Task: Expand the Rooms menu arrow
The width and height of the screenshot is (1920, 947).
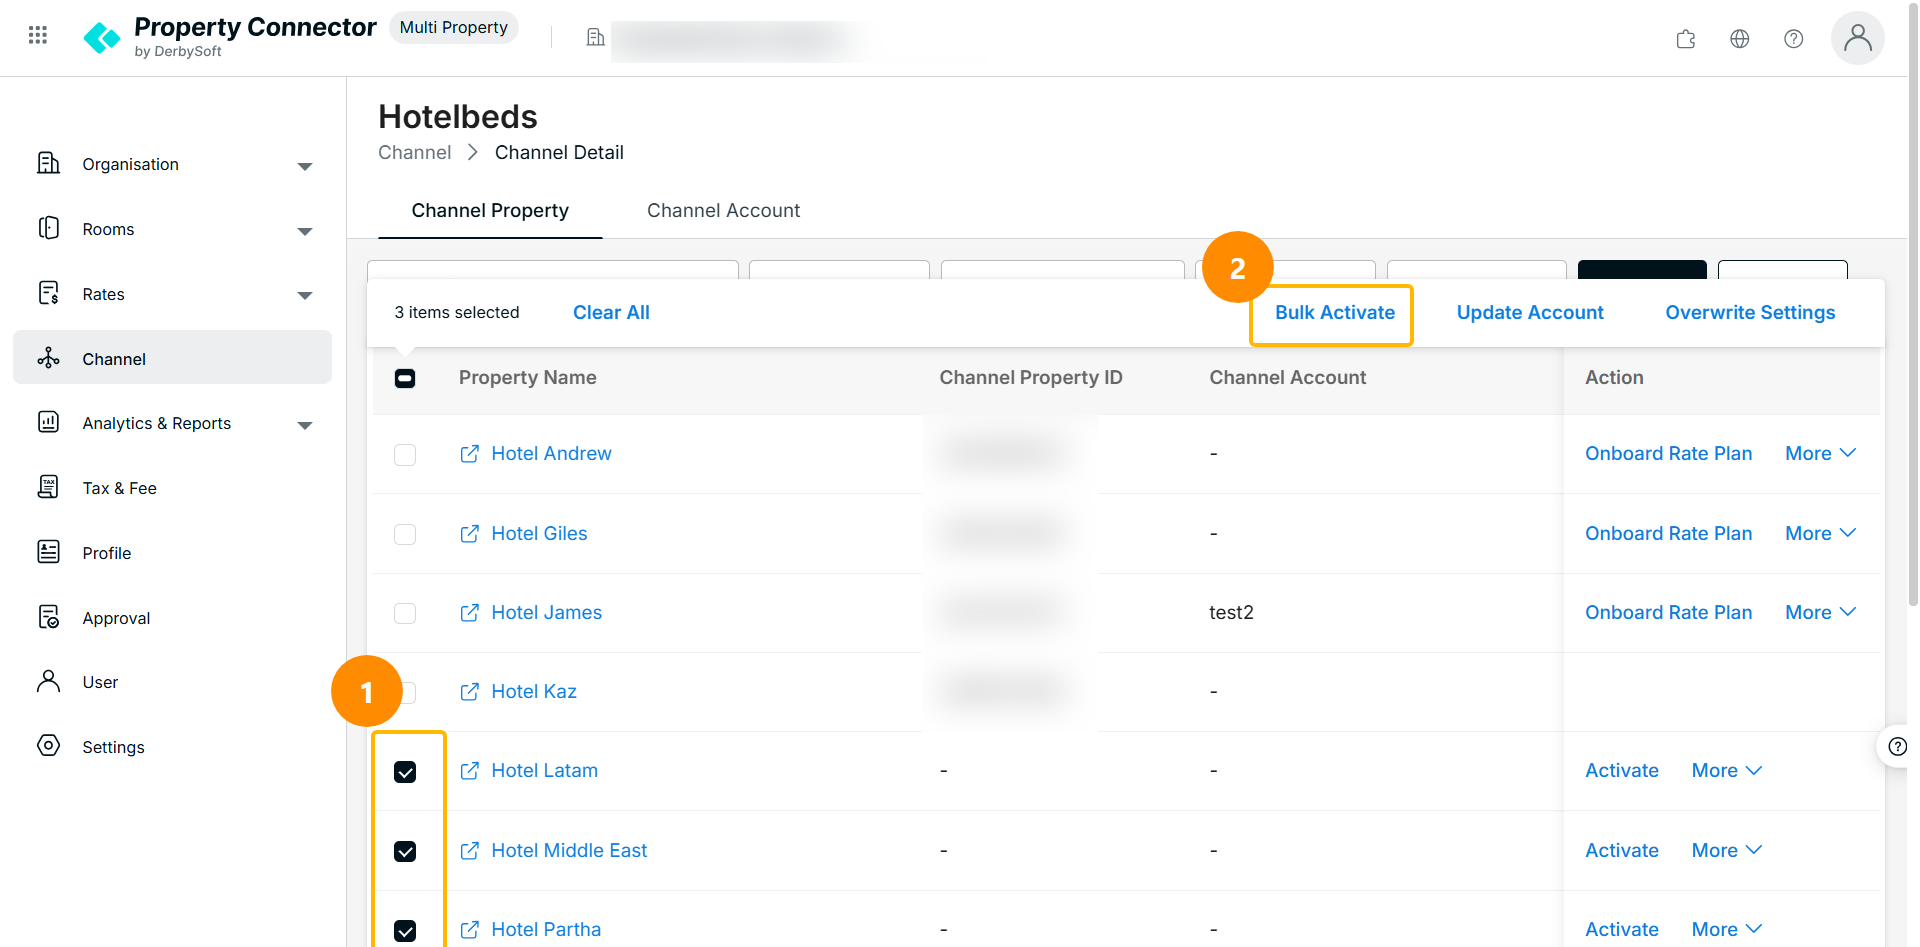Action: 305,231
